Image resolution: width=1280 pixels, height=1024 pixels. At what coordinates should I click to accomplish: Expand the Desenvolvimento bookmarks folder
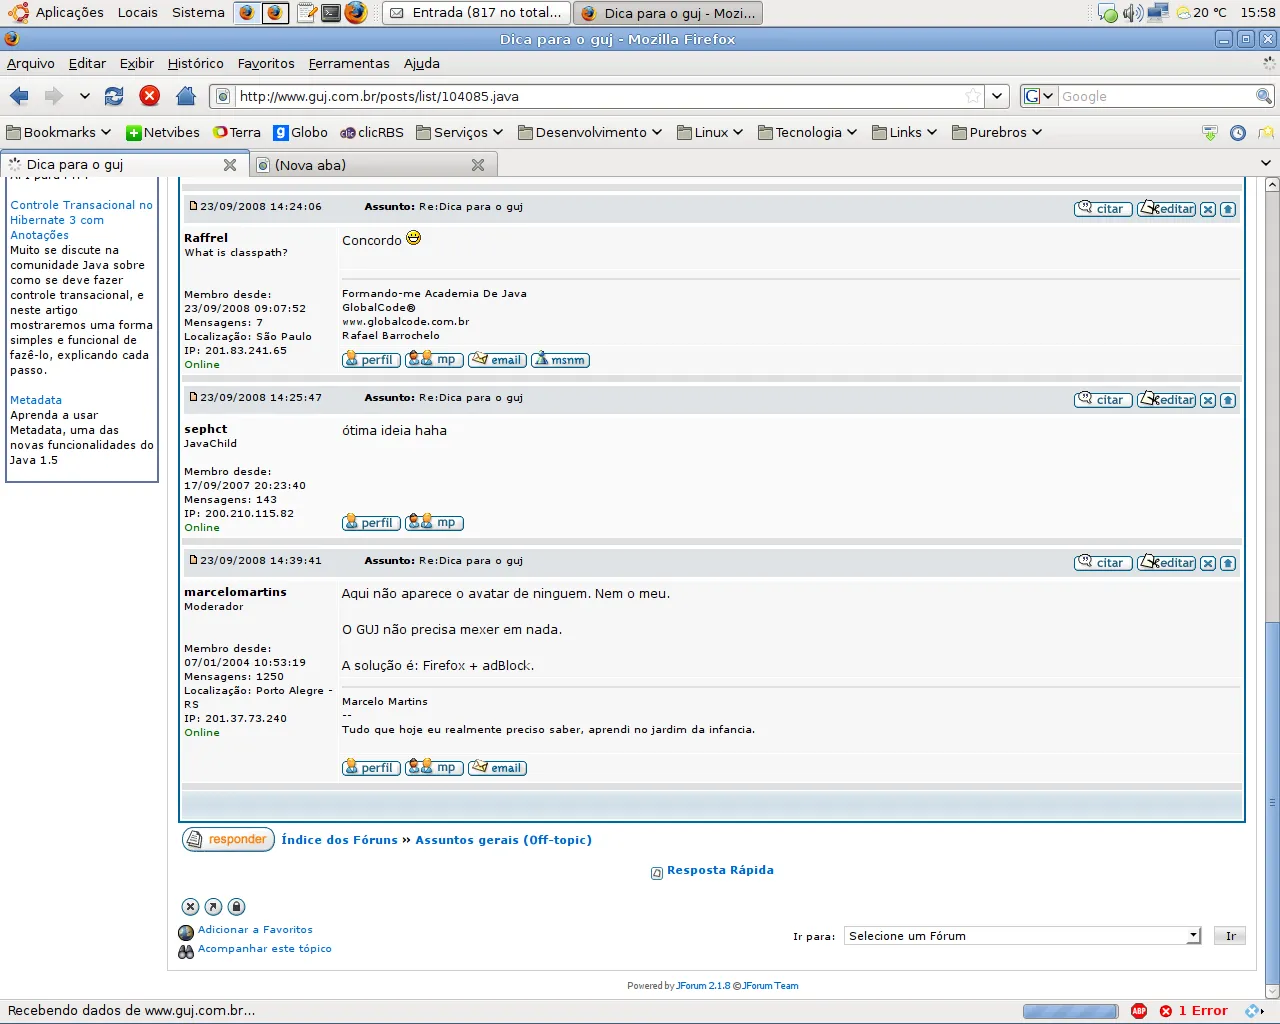(590, 132)
